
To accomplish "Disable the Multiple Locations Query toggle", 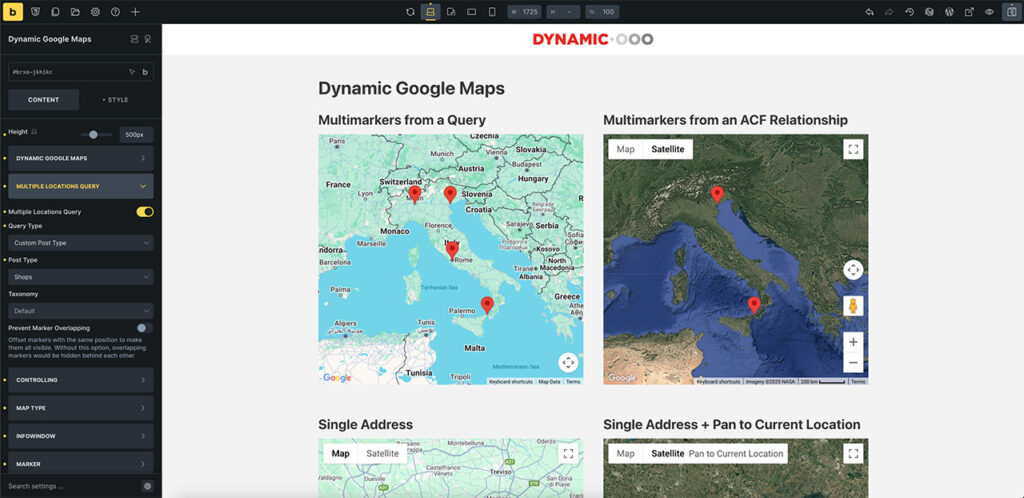I will [145, 211].
